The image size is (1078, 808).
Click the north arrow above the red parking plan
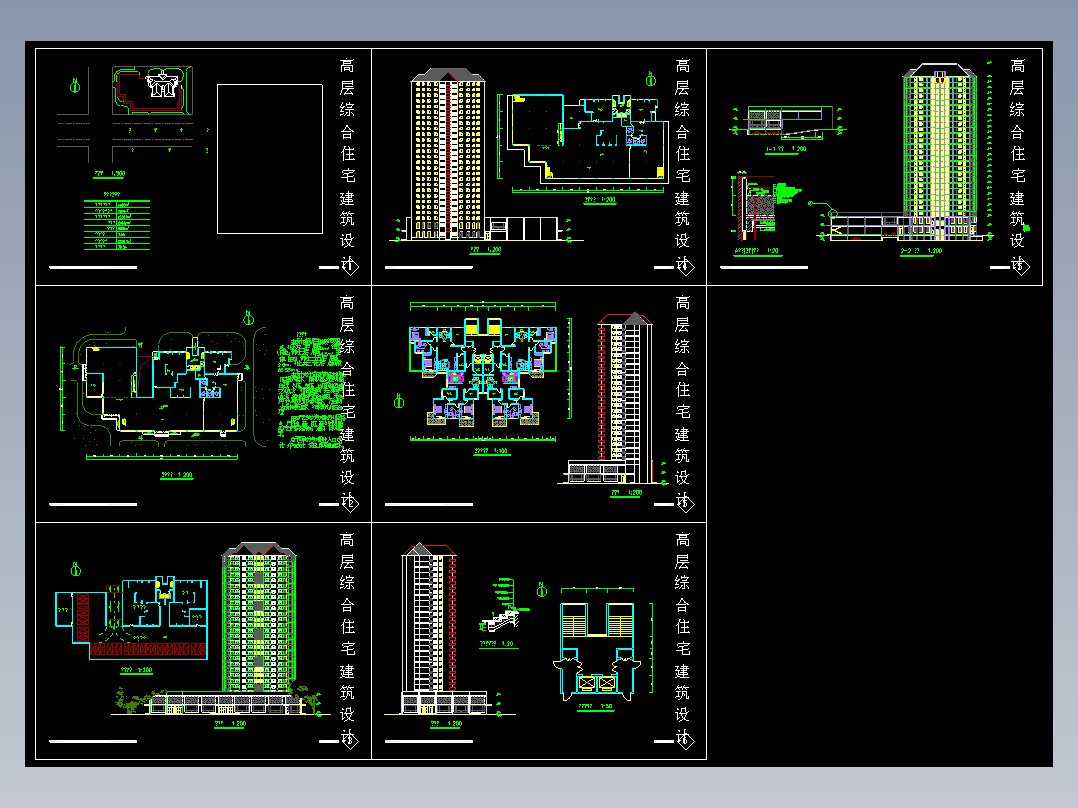tap(76, 569)
